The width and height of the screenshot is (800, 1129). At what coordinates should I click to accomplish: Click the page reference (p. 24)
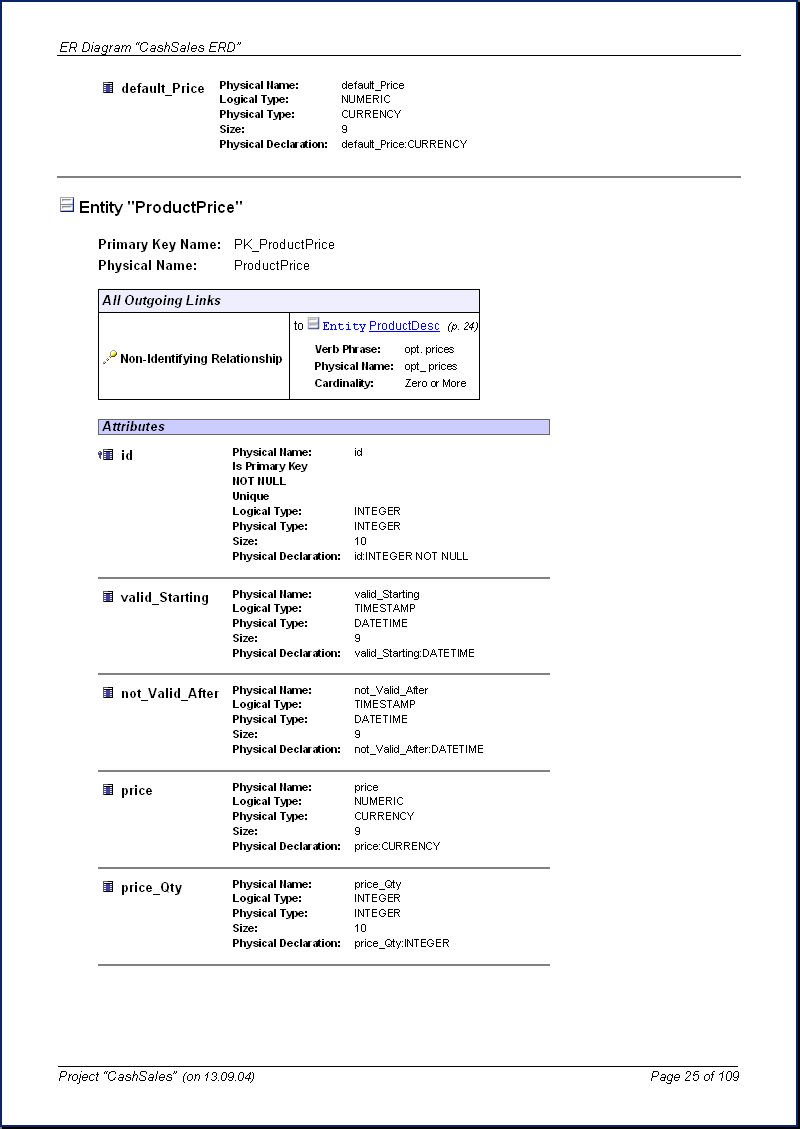[462, 327]
